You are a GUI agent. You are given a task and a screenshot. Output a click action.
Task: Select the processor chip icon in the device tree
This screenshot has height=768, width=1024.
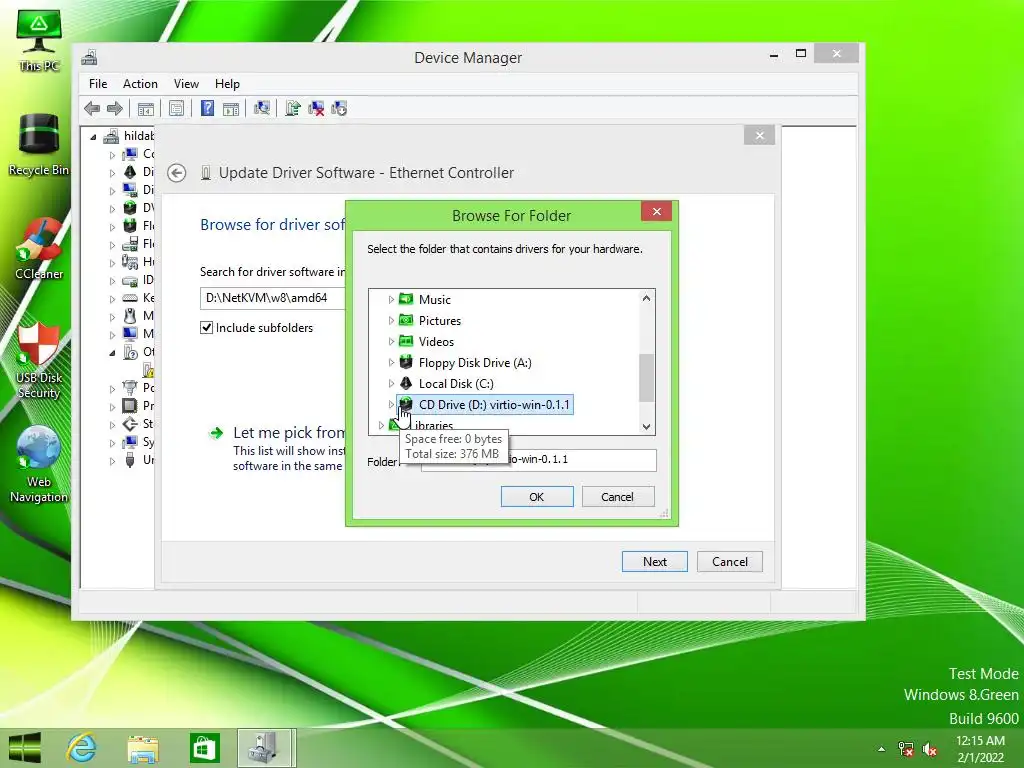(130, 406)
